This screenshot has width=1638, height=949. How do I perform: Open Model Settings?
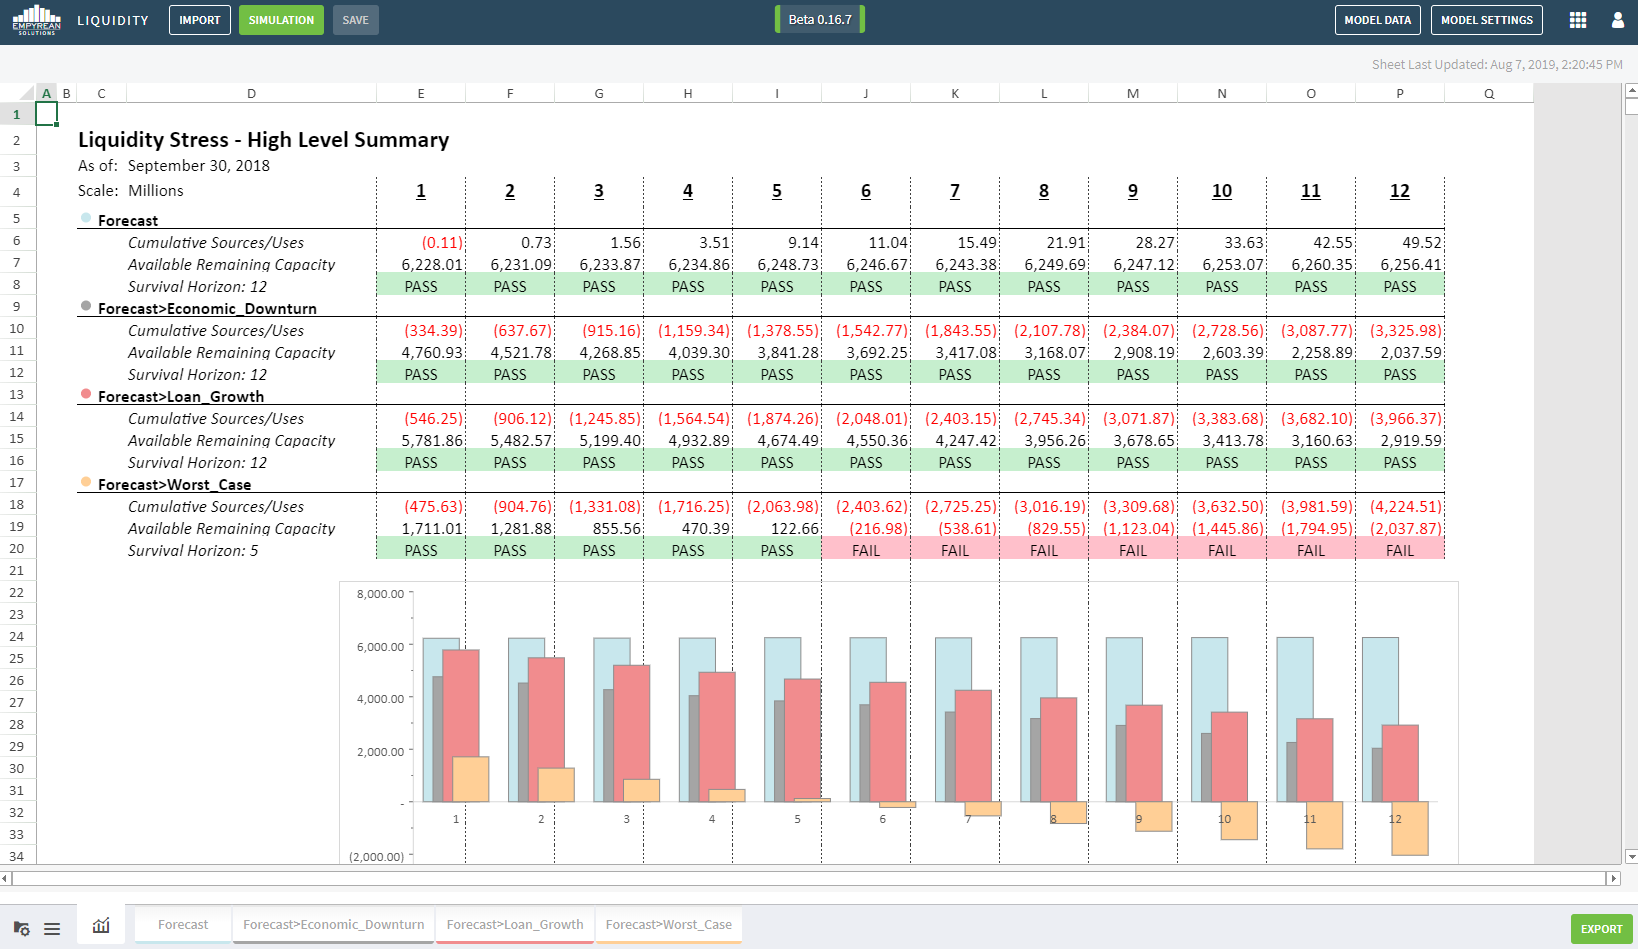point(1487,20)
